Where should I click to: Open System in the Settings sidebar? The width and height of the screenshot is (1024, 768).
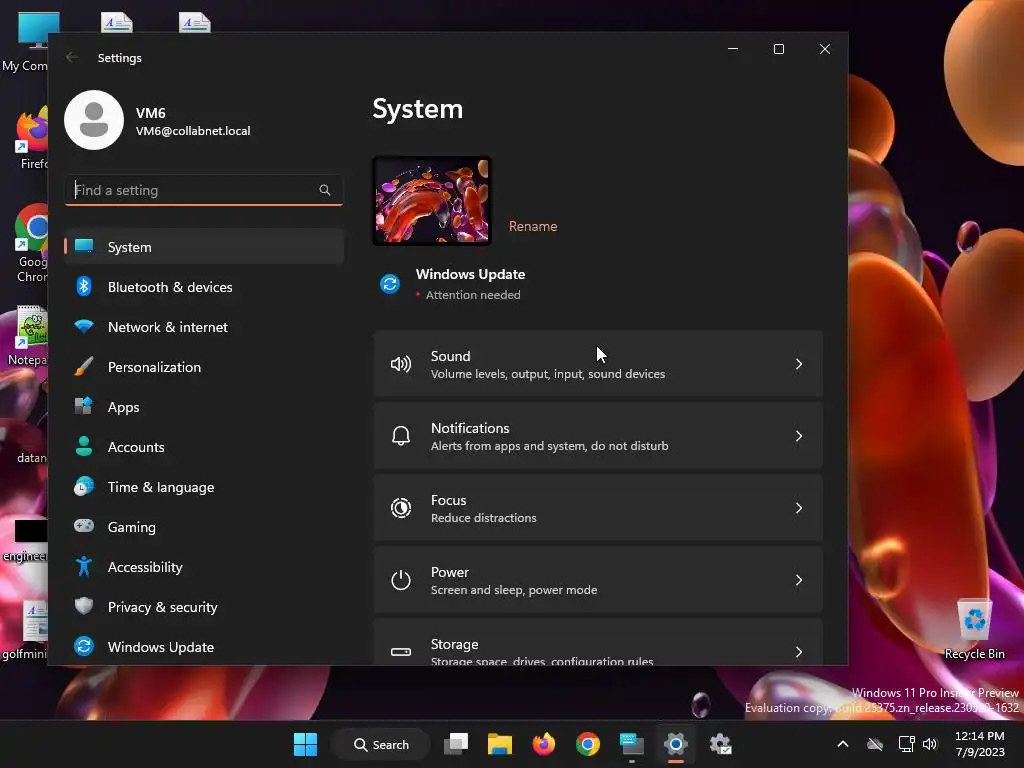204,247
